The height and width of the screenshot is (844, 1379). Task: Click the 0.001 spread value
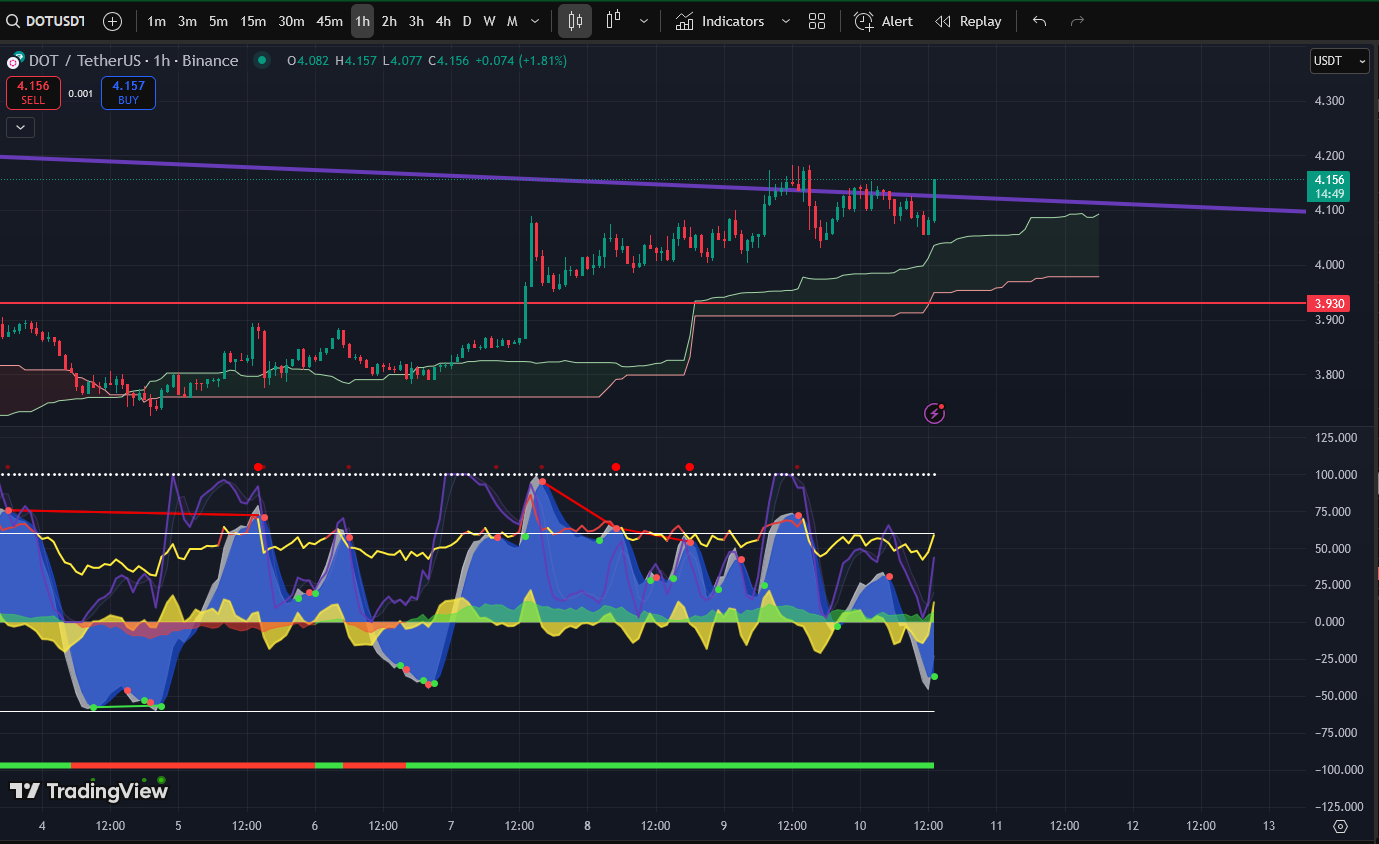(x=81, y=93)
